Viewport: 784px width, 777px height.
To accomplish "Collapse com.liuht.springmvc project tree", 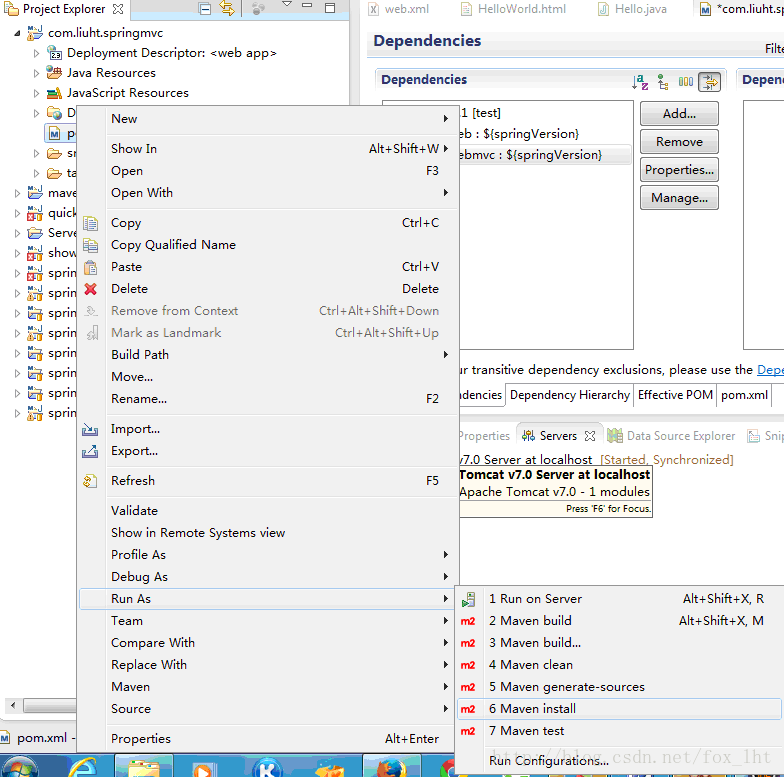I will (x=17, y=34).
